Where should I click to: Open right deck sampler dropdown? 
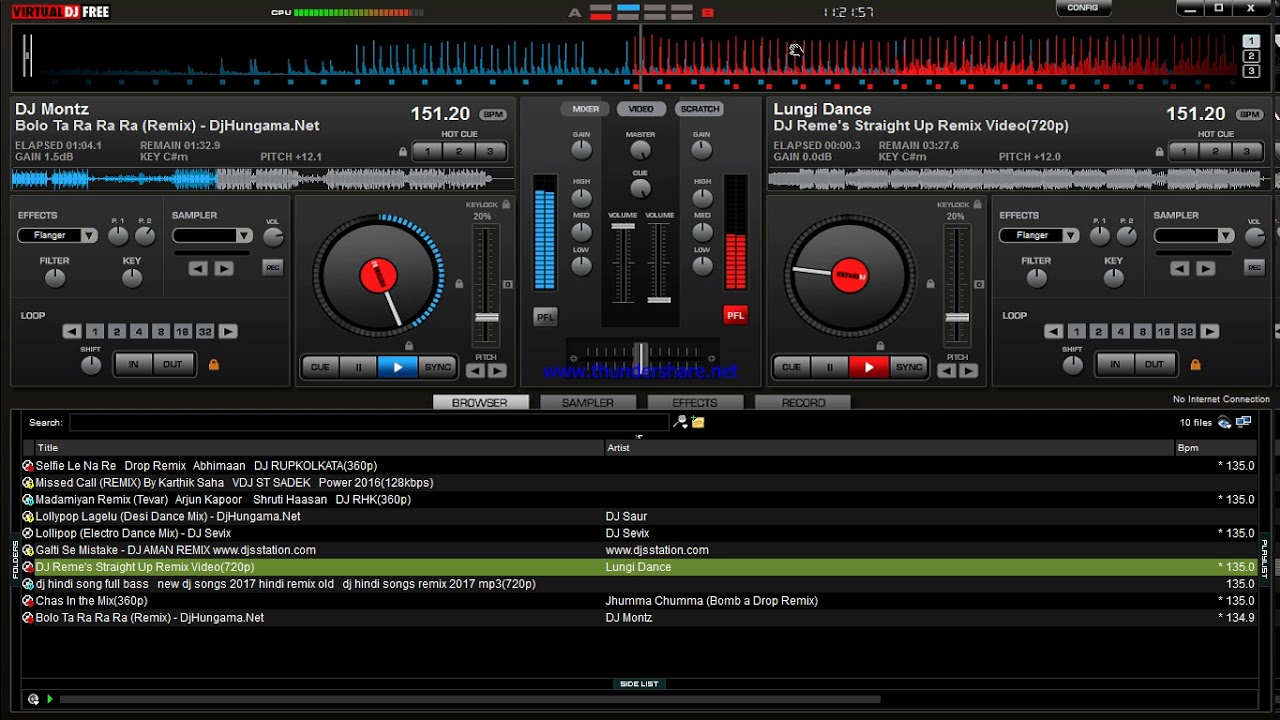pyautogui.click(x=1225, y=236)
